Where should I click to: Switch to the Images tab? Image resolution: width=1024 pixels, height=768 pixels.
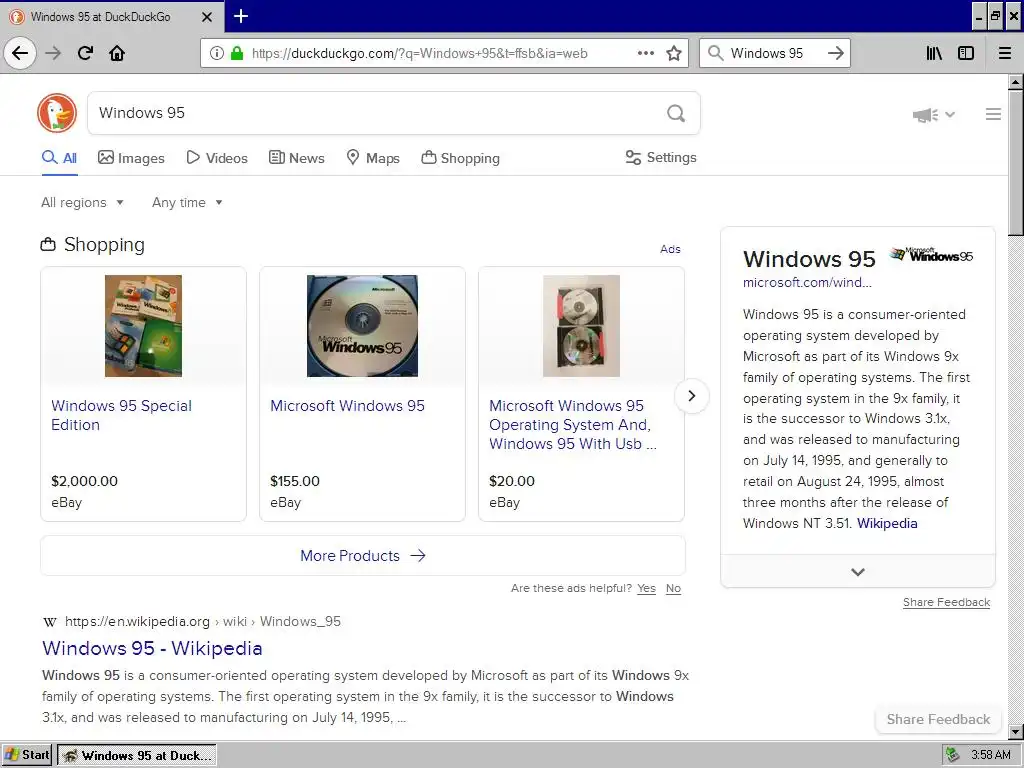coord(131,158)
